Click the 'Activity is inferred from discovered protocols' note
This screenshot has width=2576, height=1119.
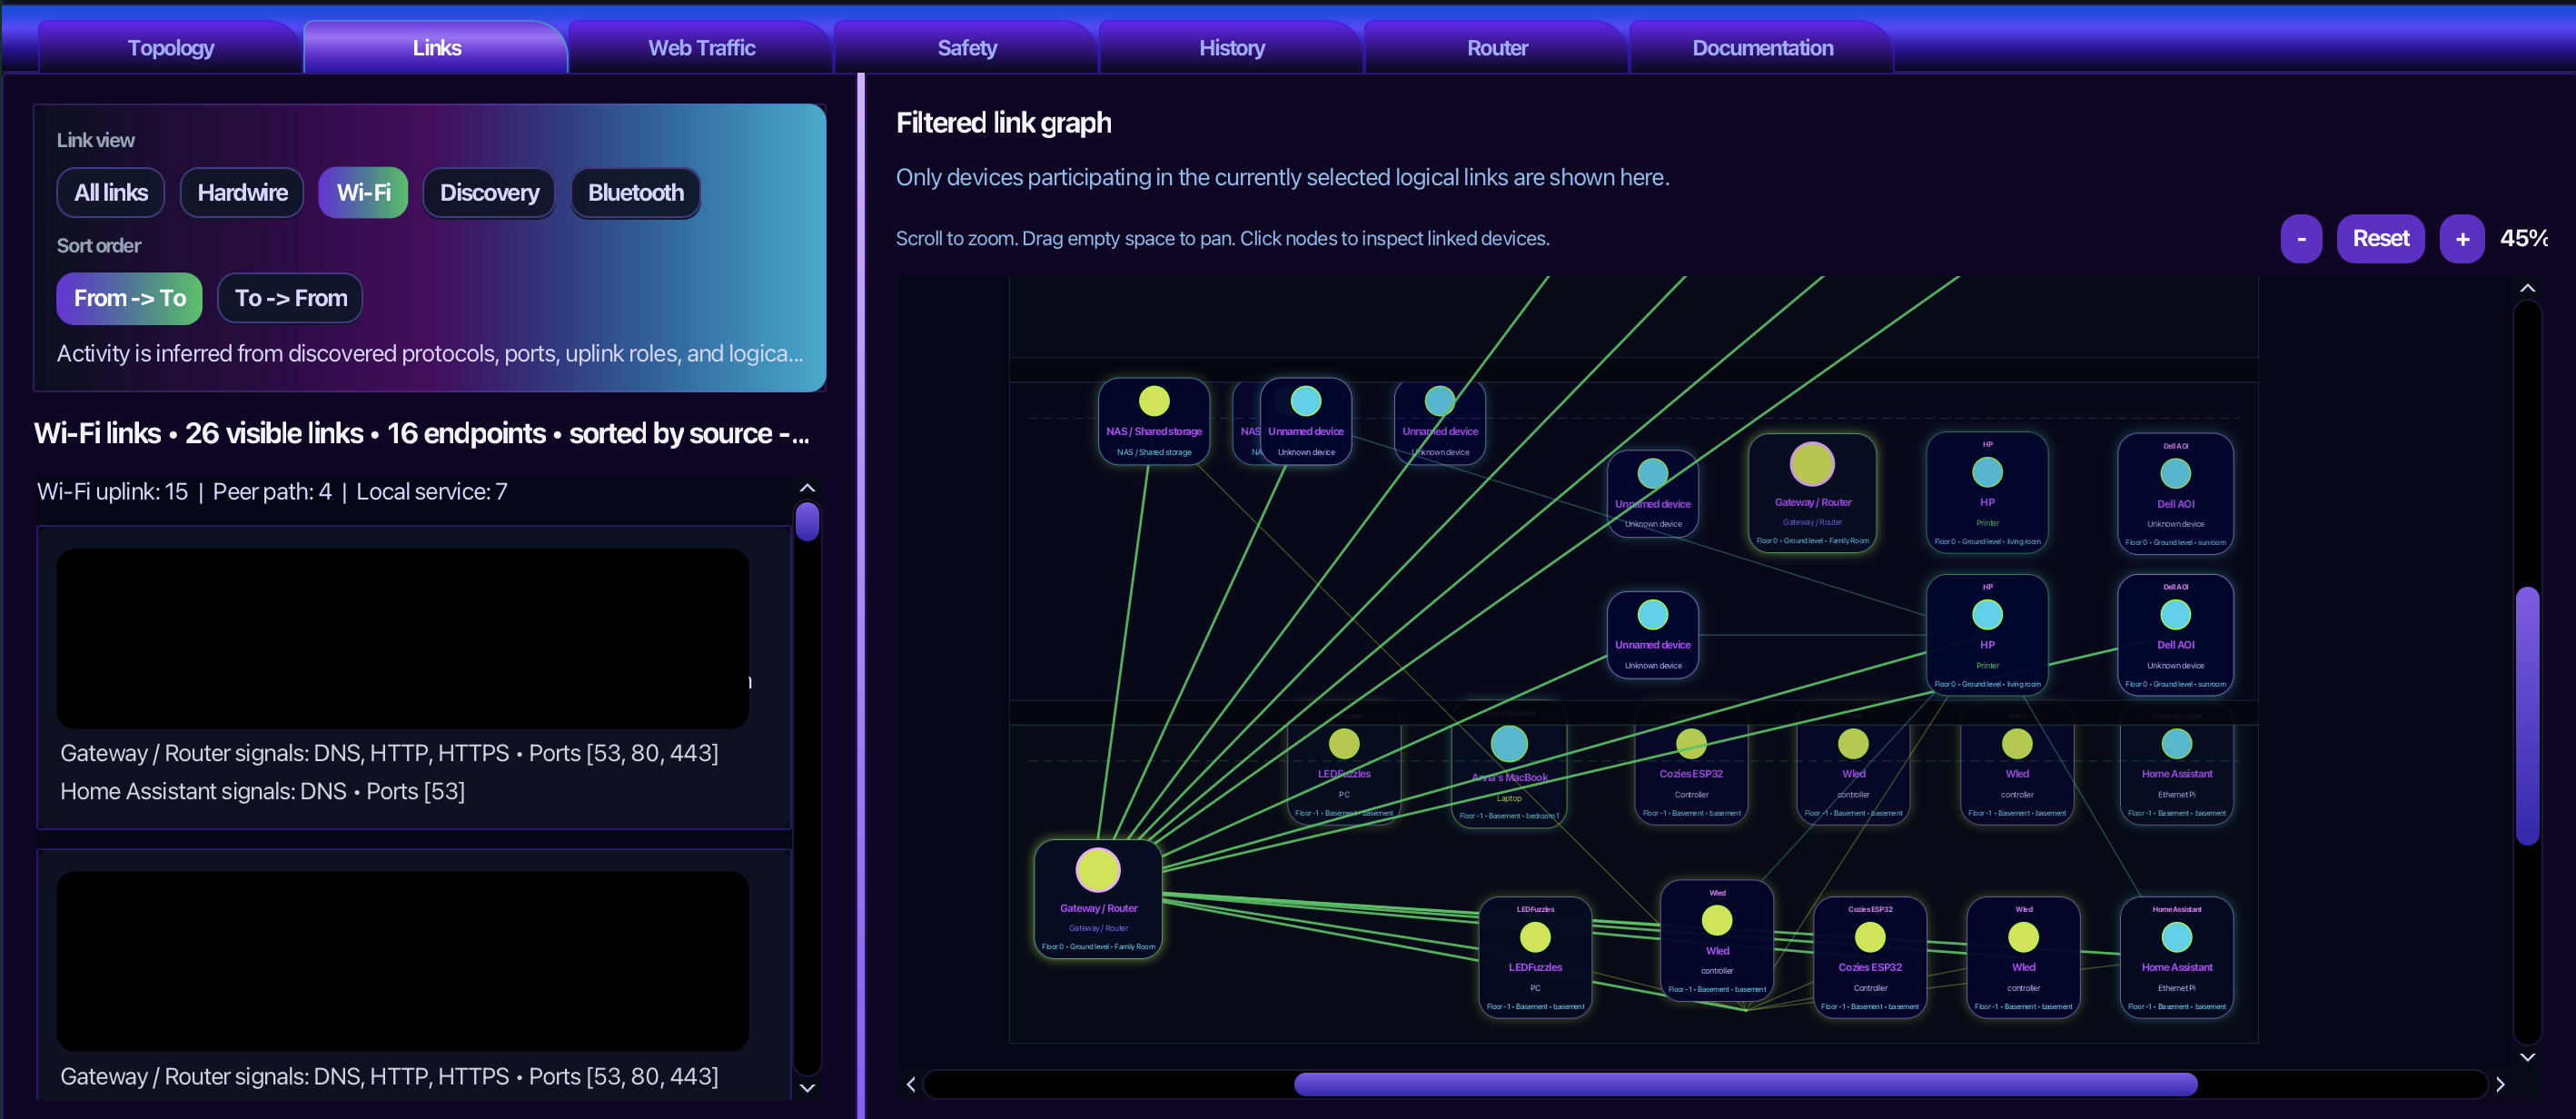click(x=430, y=353)
